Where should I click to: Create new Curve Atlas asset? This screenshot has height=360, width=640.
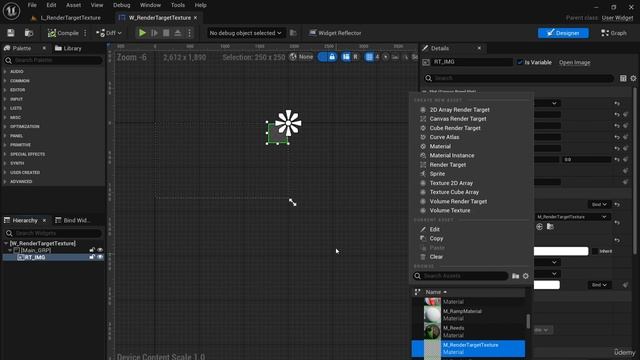pos(444,137)
